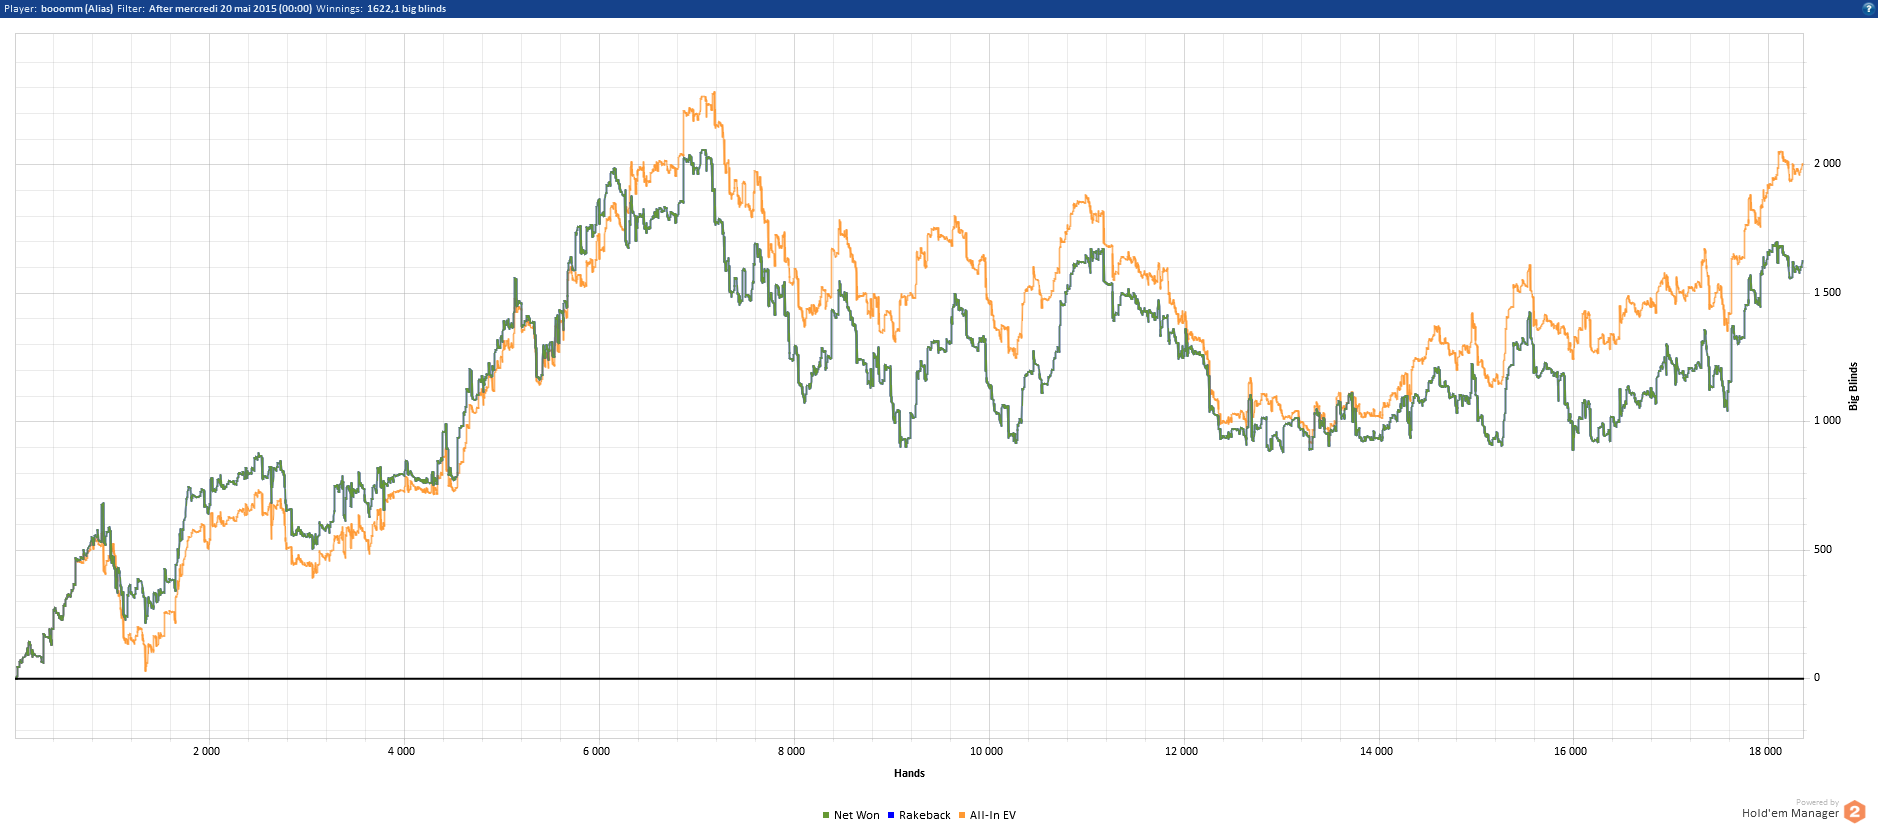Select the "Net Won" legend label
This screenshot has height=828, width=1878.
(x=857, y=815)
